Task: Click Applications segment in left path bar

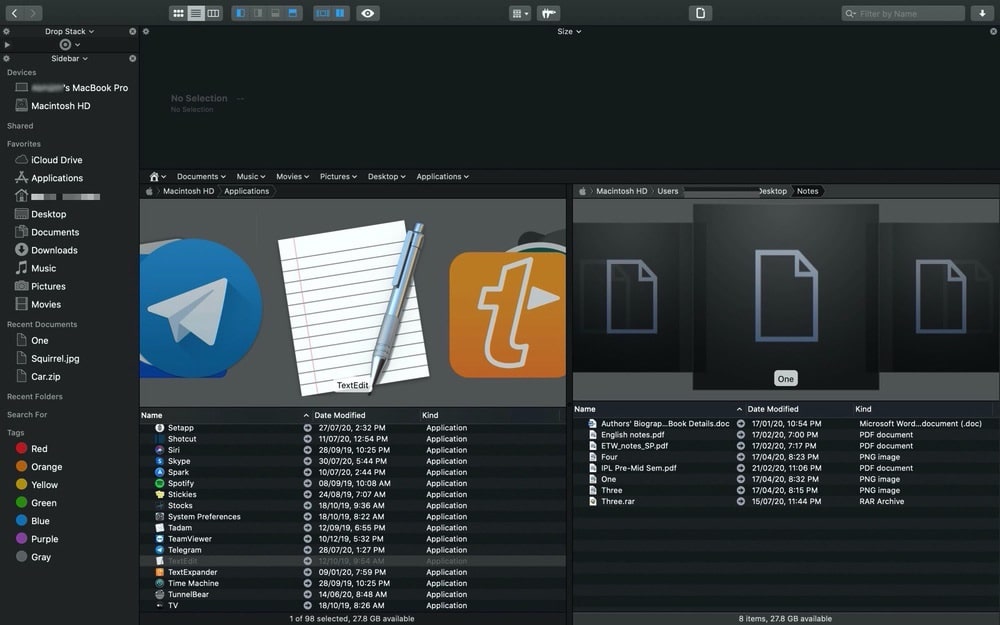Action: tap(247, 191)
